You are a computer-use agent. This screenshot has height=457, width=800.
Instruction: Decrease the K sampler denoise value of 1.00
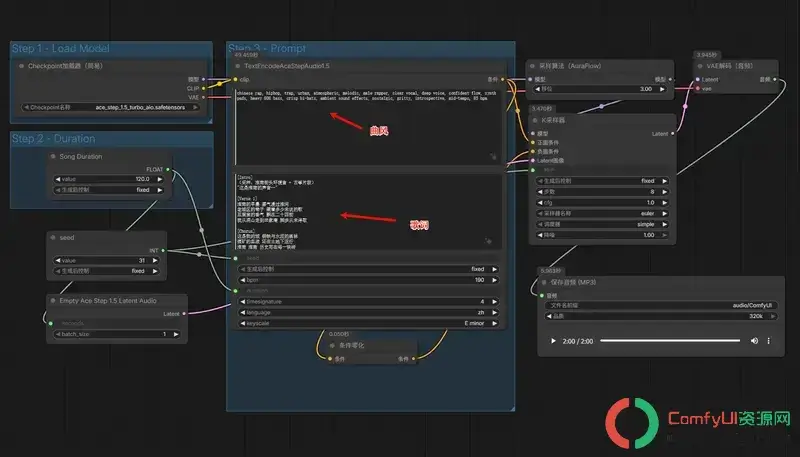point(540,235)
